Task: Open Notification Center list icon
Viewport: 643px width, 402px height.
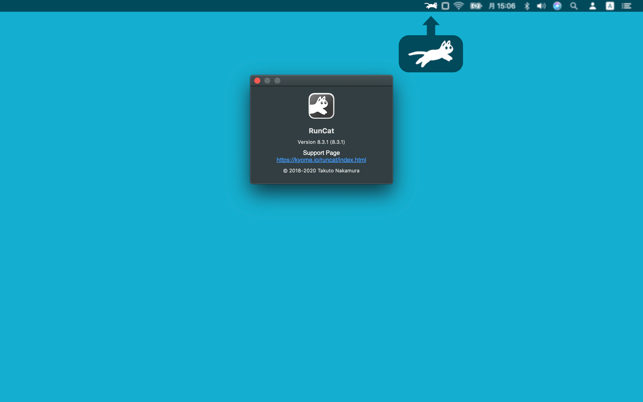Action: pyautogui.click(x=626, y=6)
